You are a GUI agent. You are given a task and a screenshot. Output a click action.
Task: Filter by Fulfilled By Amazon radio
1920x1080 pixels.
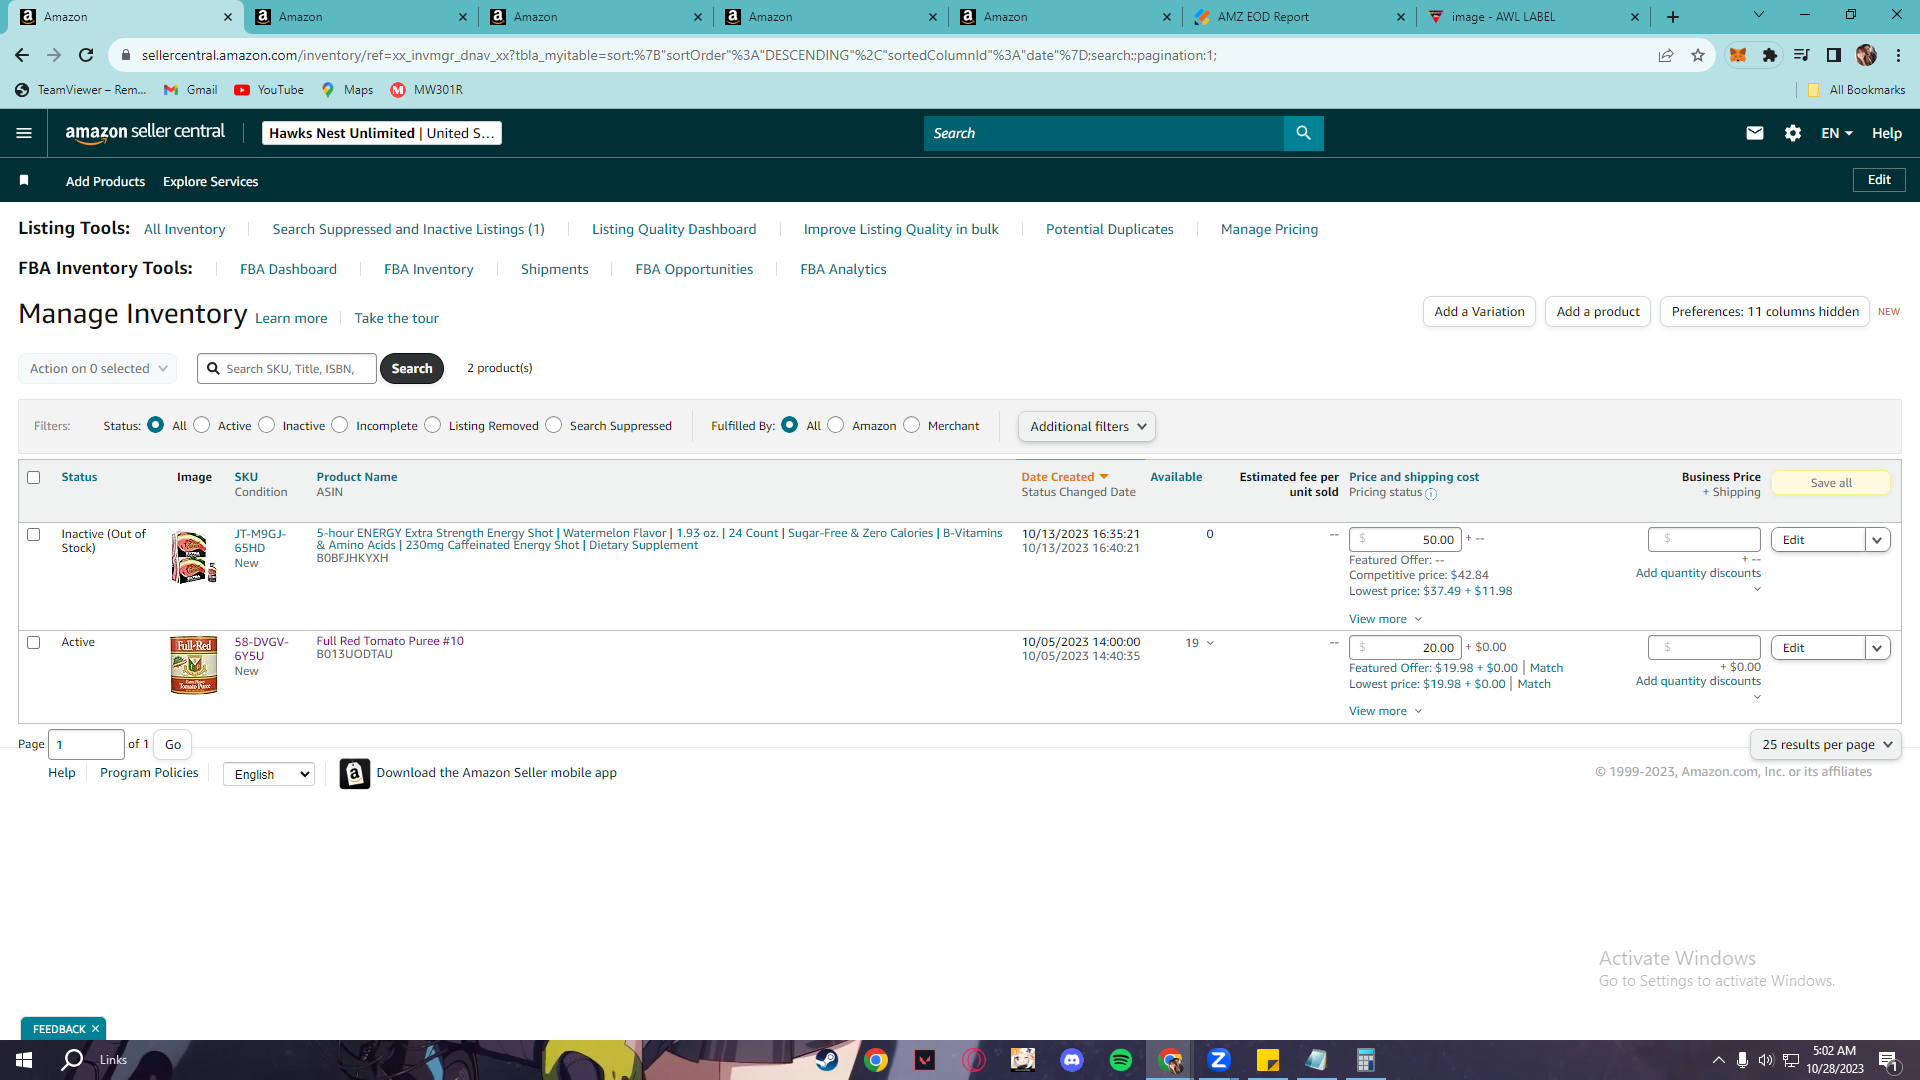836,425
